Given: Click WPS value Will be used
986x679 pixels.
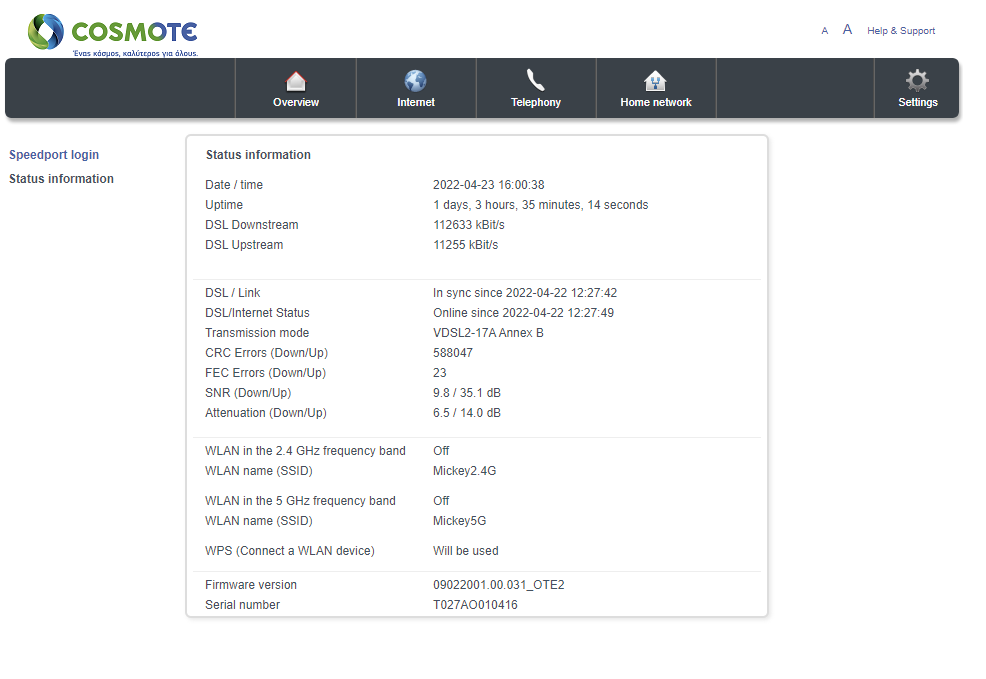Looking at the screenshot, I should (x=465, y=551).
